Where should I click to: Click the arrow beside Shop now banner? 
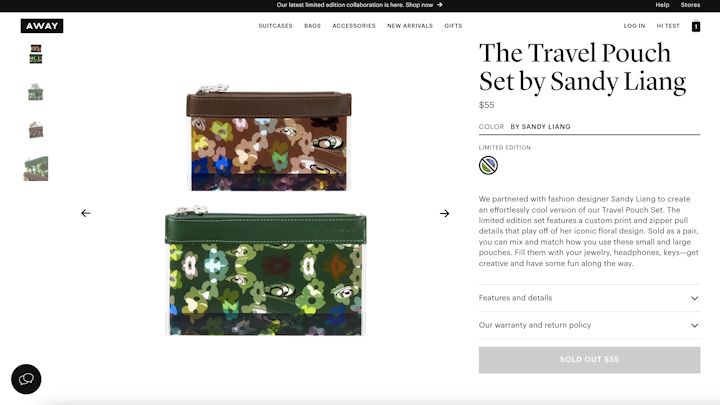(x=439, y=5)
